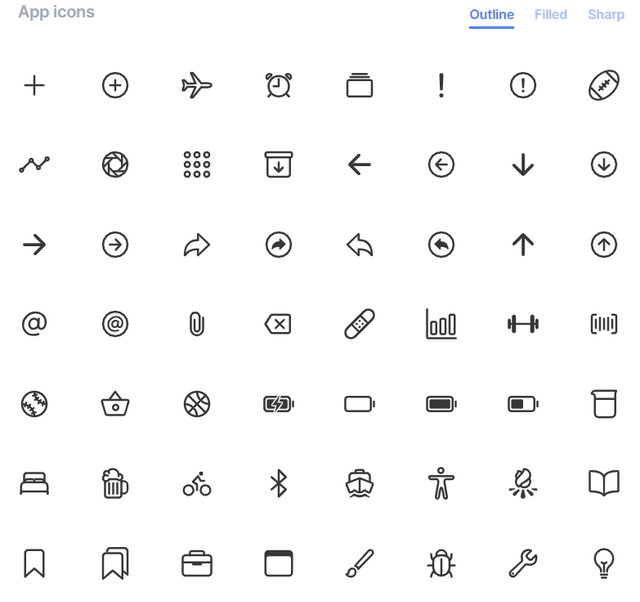
Task: Click the beer mug icon
Action: (115, 484)
